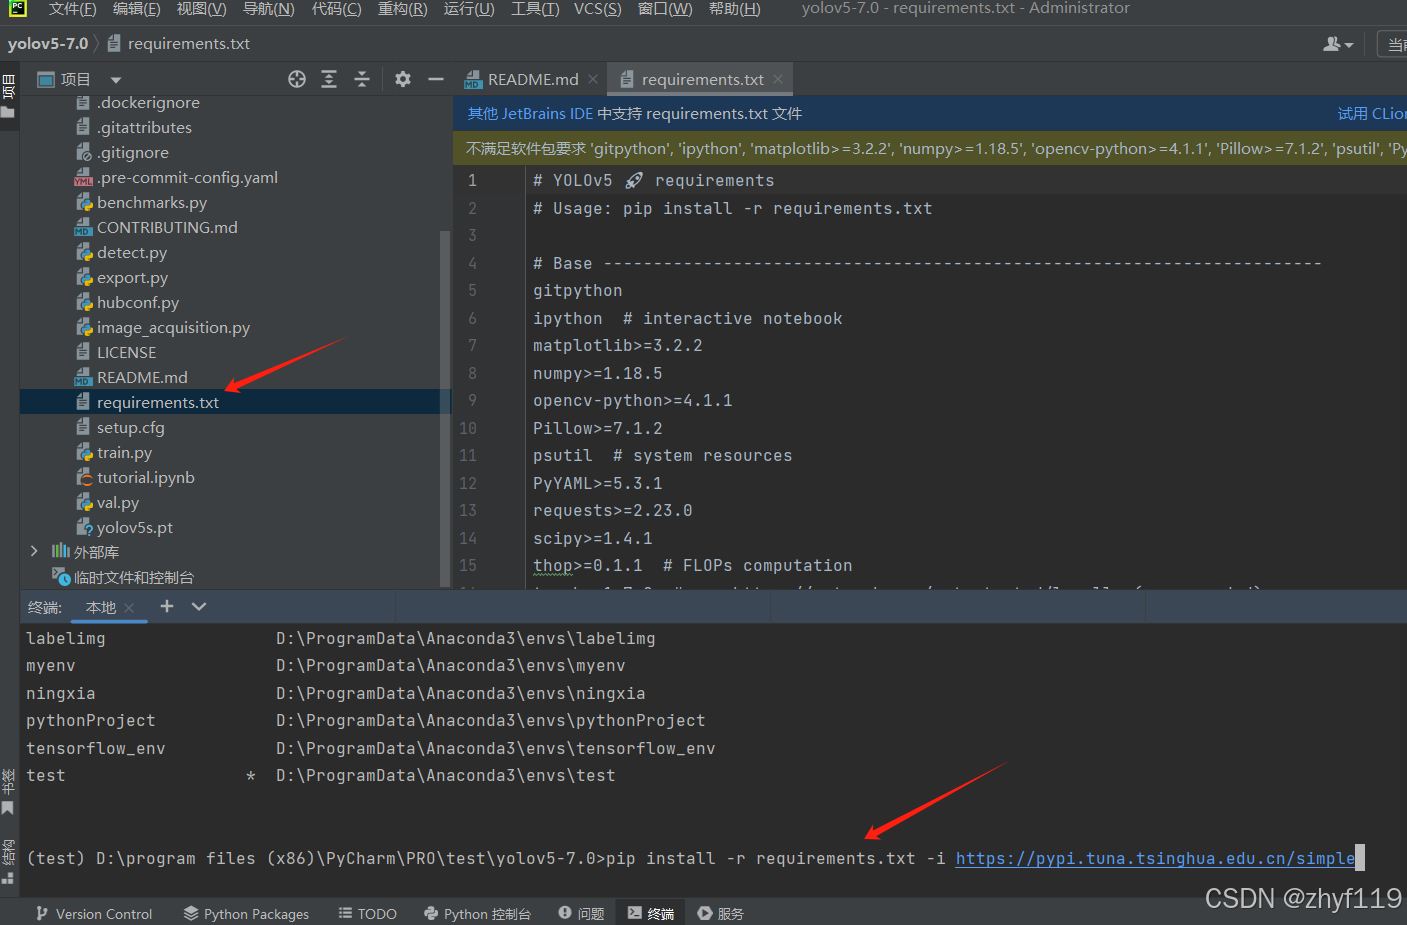Image resolution: width=1407 pixels, height=925 pixels.
Task: Select LICENSE file in project tree
Action: pyautogui.click(x=126, y=352)
